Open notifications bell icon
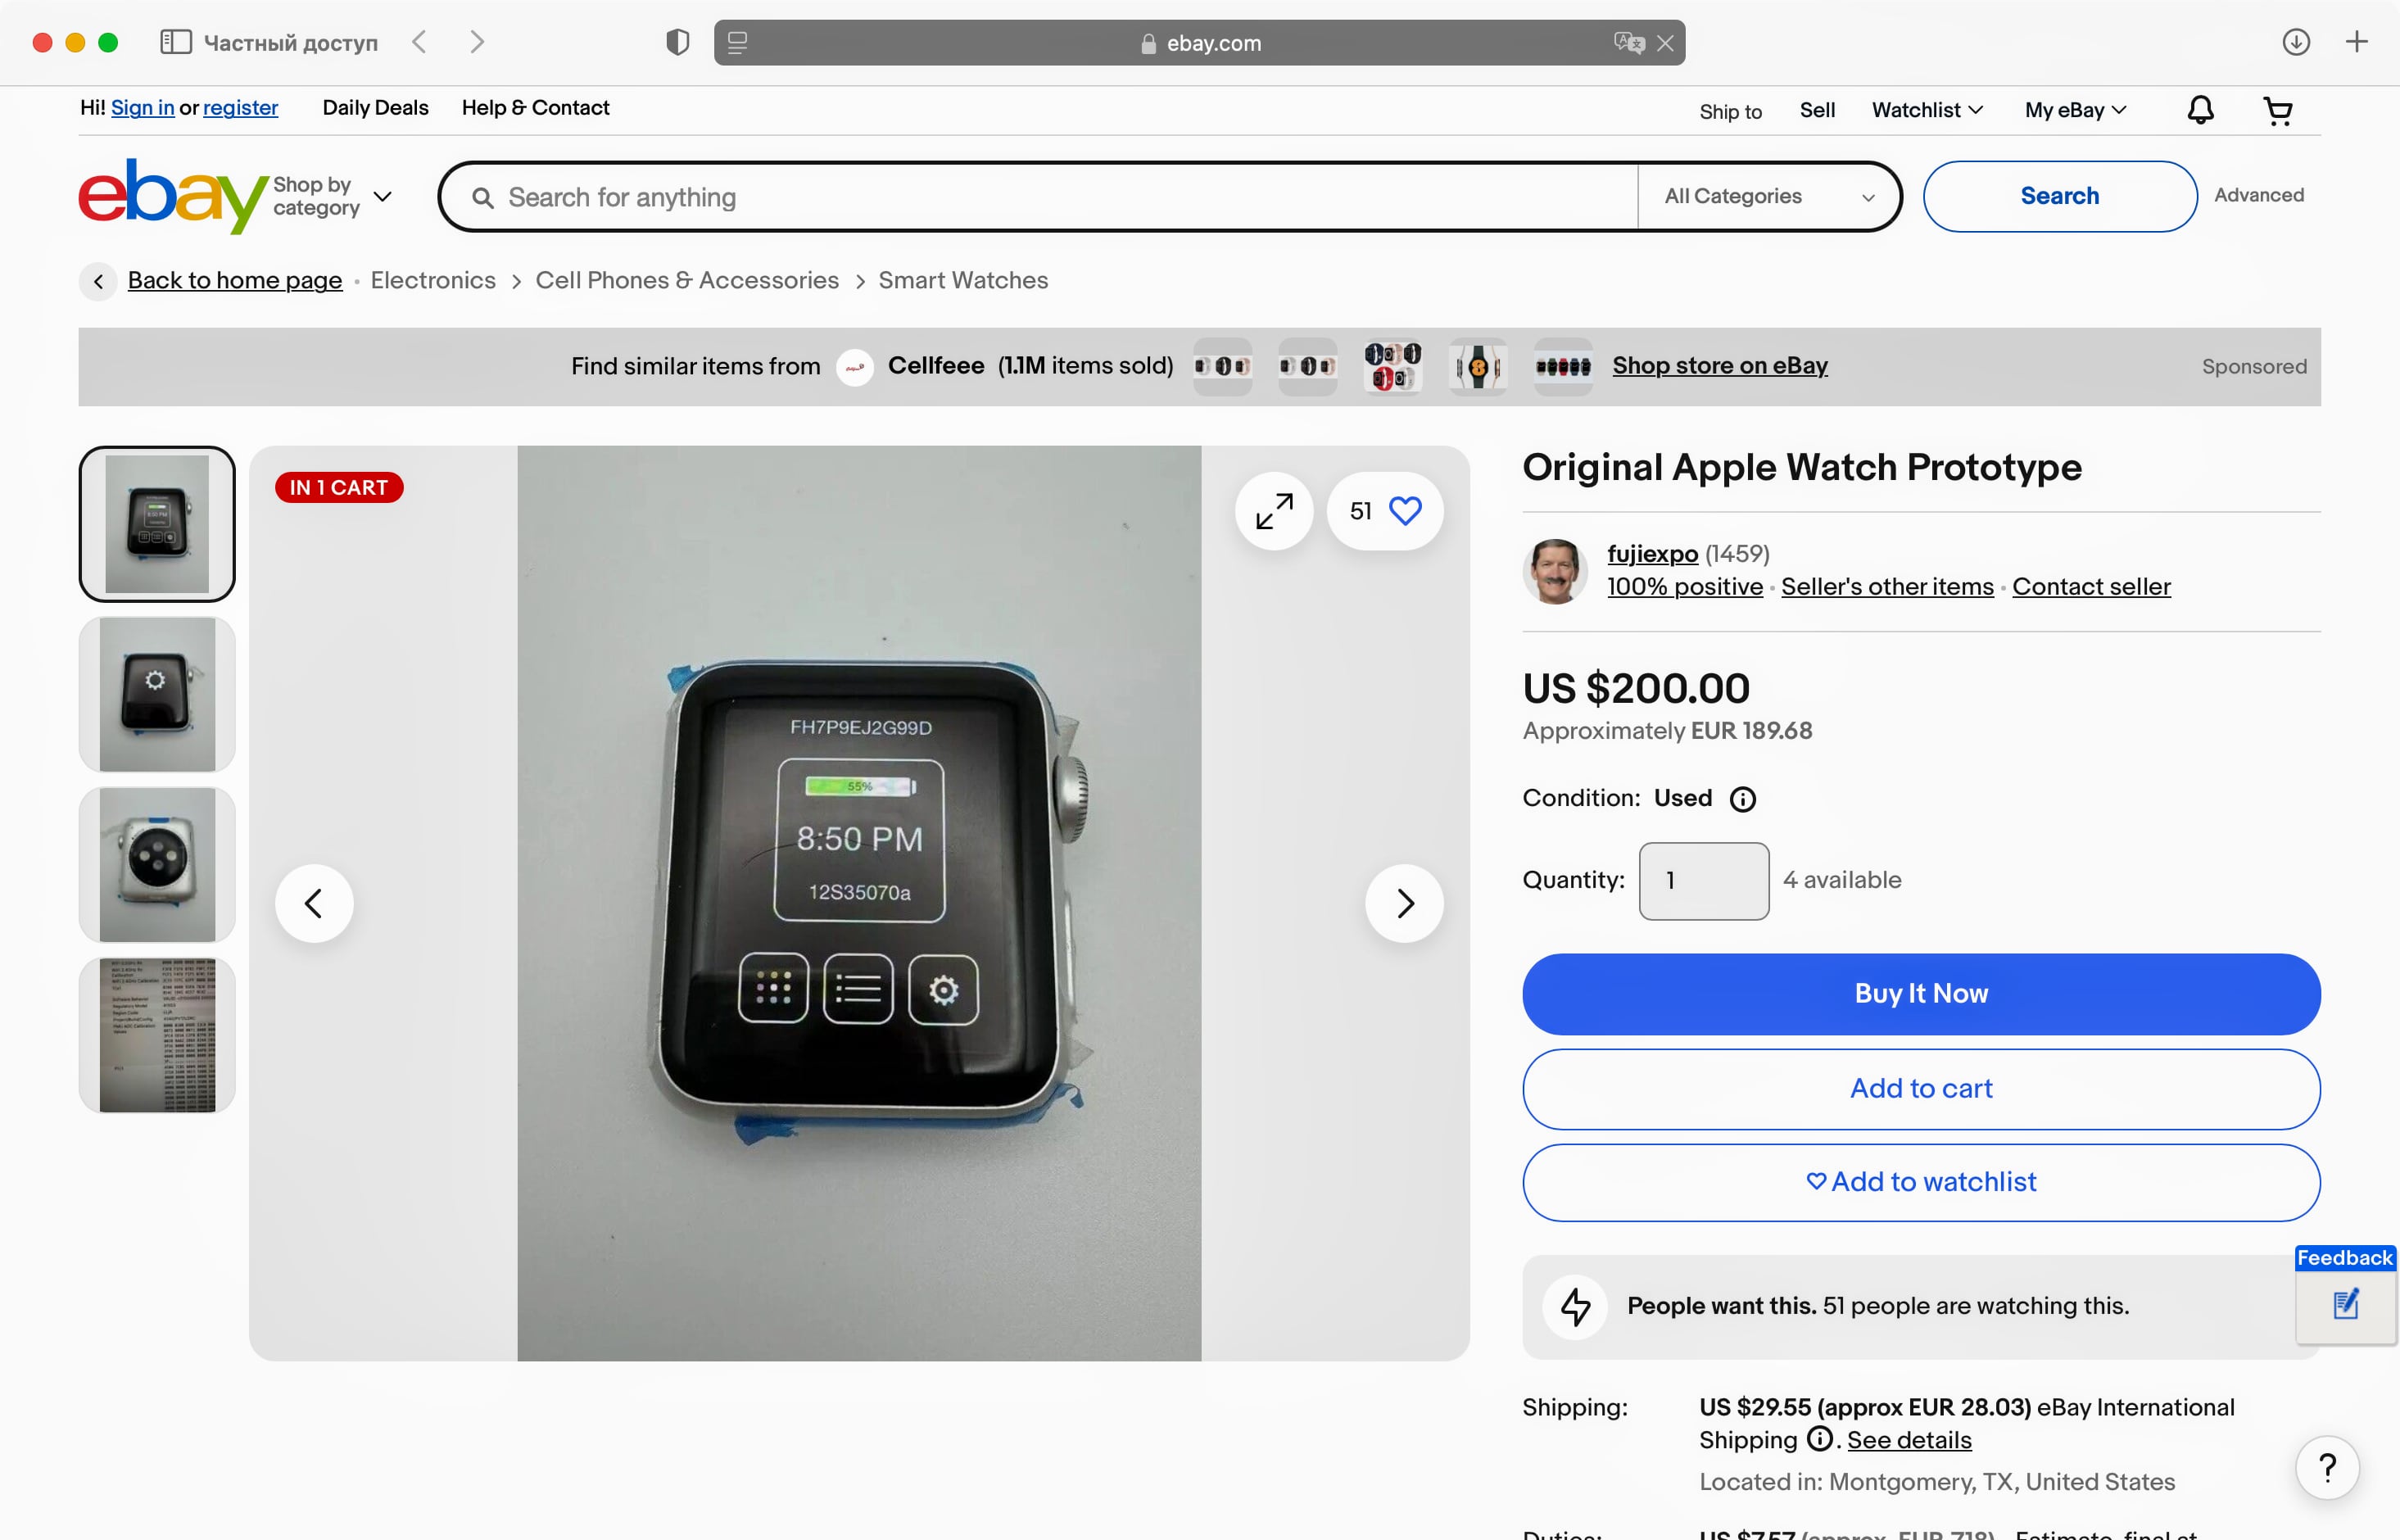The height and width of the screenshot is (1540, 2400). click(2200, 110)
